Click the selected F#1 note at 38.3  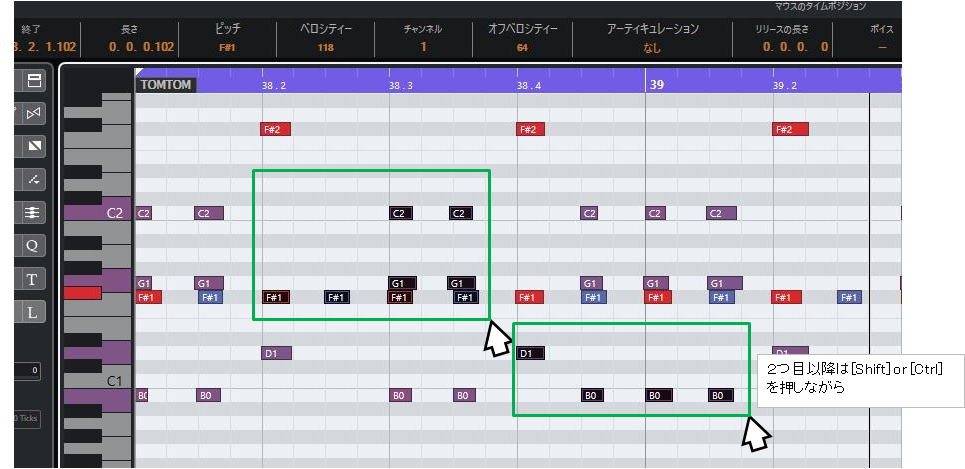point(401,298)
